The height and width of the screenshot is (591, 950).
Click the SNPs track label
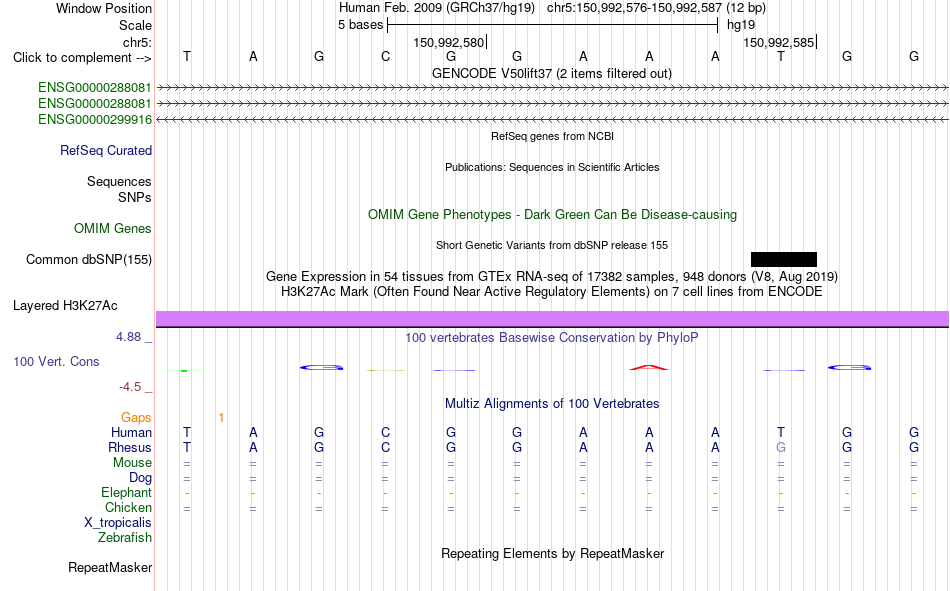pos(135,198)
